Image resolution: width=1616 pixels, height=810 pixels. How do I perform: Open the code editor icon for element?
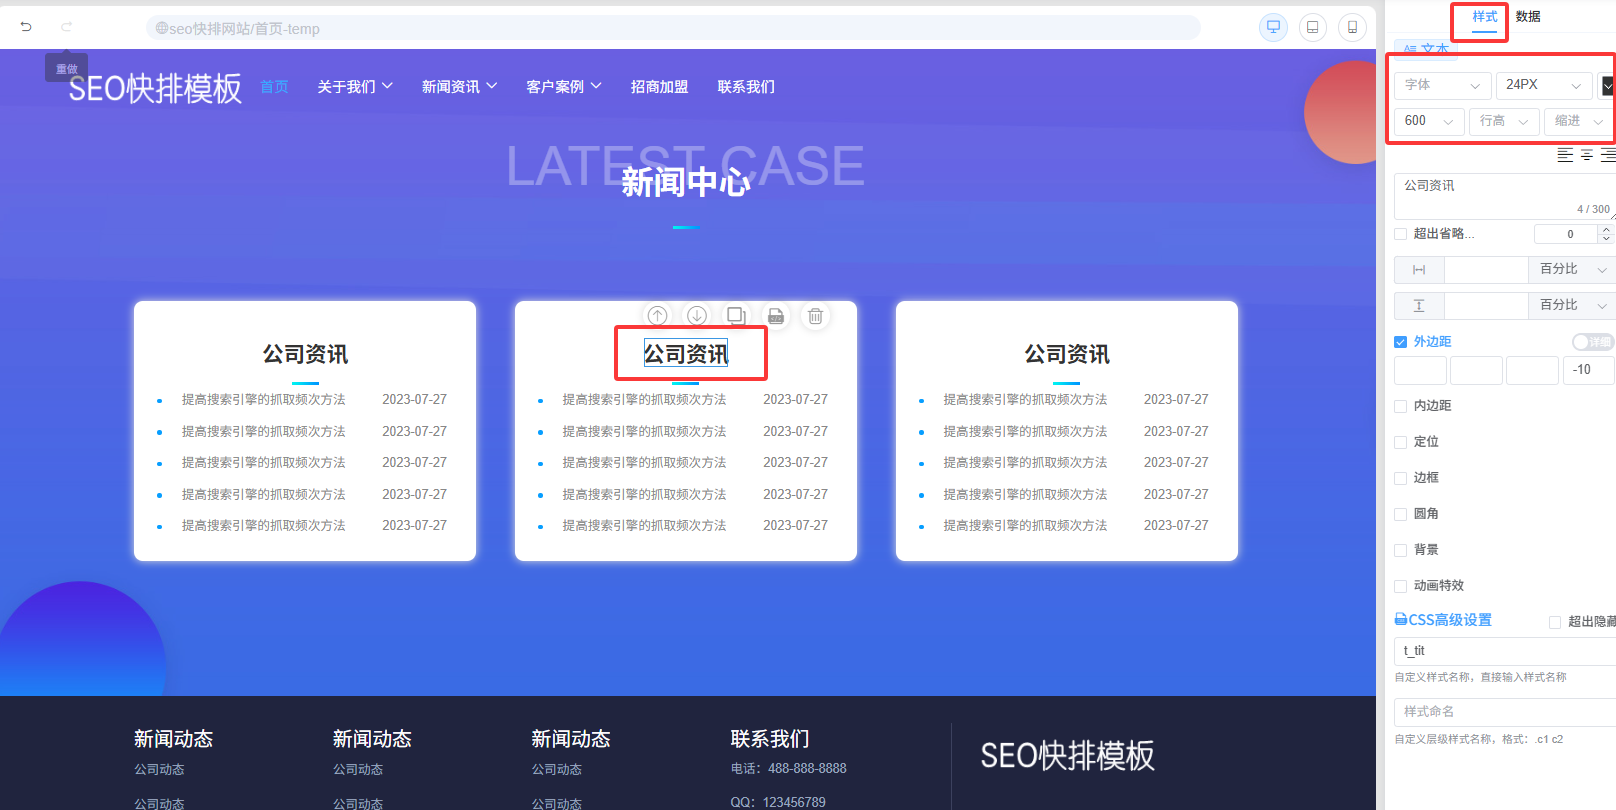click(776, 316)
